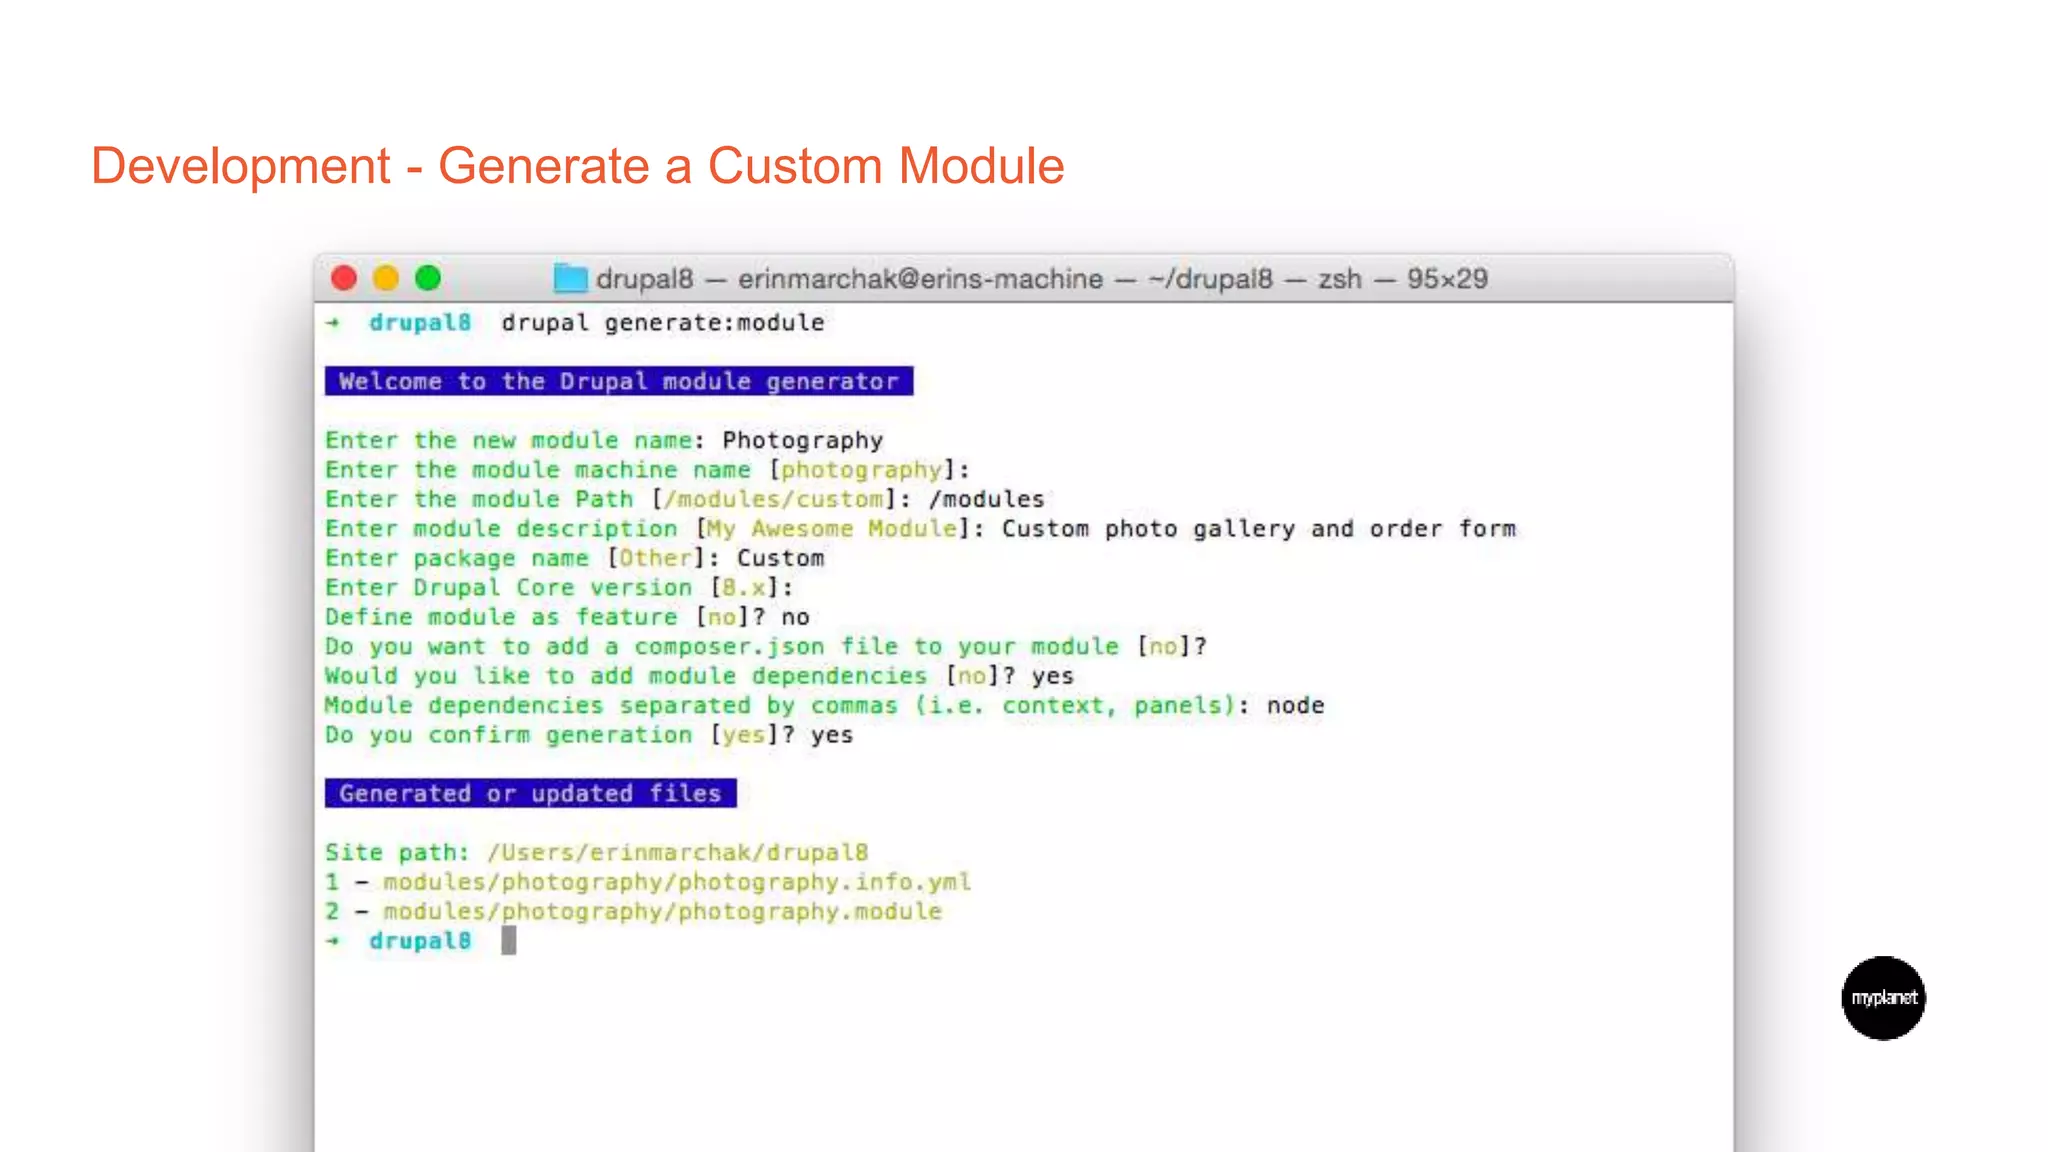This screenshot has height=1152, width=2048.
Task: Click the yellow minimize button of terminal
Action: pos(386,278)
